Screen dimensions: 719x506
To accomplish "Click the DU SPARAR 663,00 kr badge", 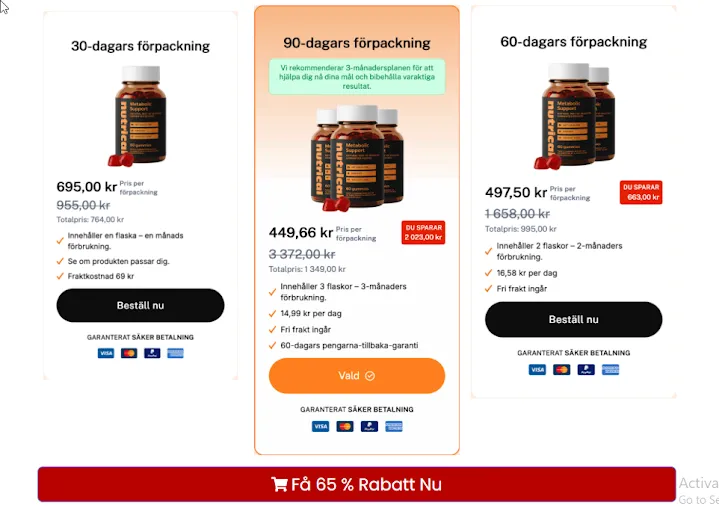I will coord(641,192).
